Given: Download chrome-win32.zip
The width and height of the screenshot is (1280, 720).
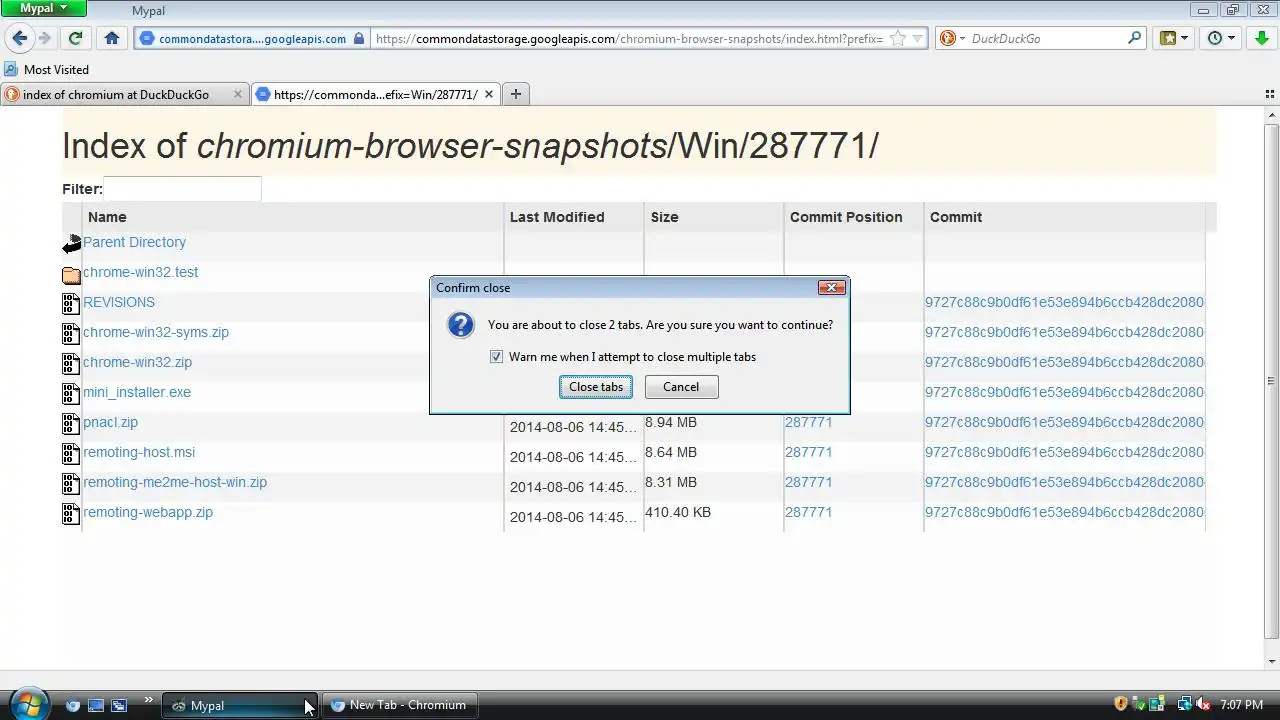Looking at the screenshot, I should click(x=137, y=362).
